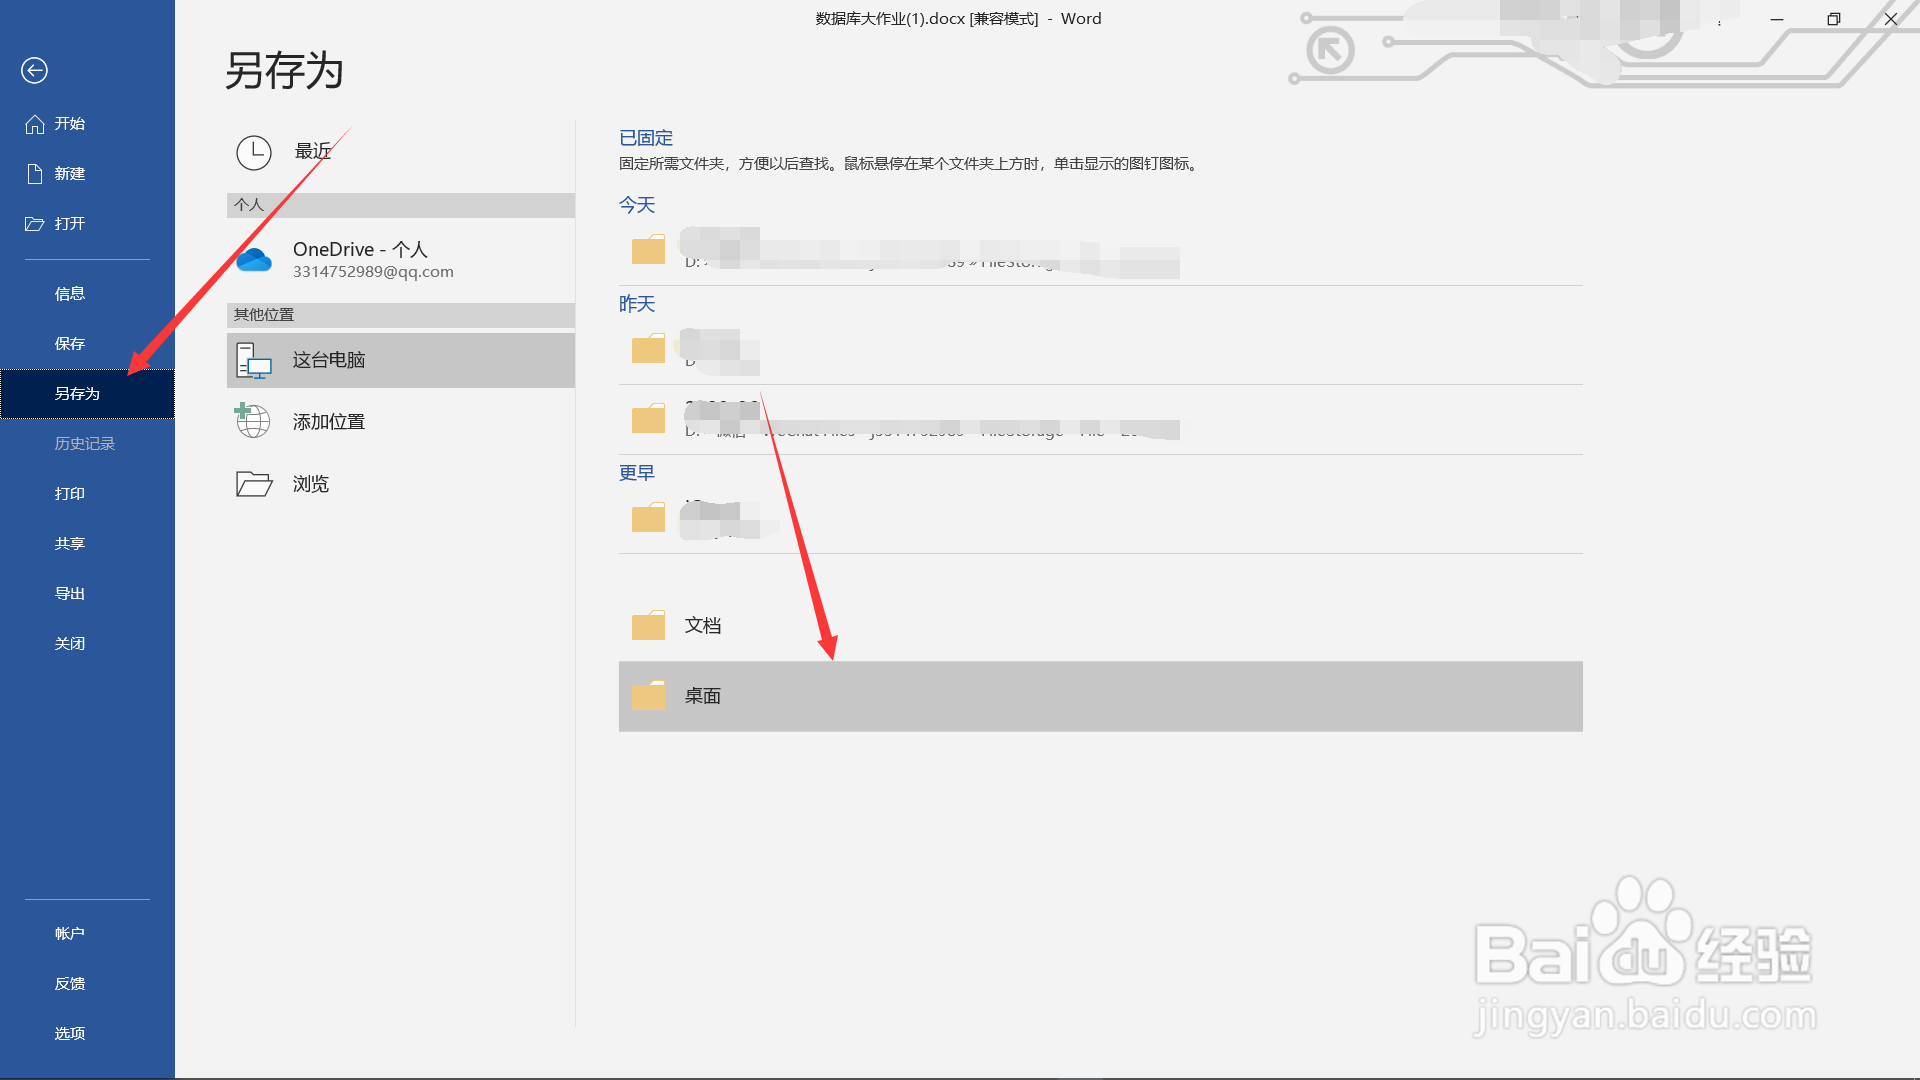Click the Open (打开) folder icon
This screenshot has height=1080, width=1920.
click(x=35, y=224)
